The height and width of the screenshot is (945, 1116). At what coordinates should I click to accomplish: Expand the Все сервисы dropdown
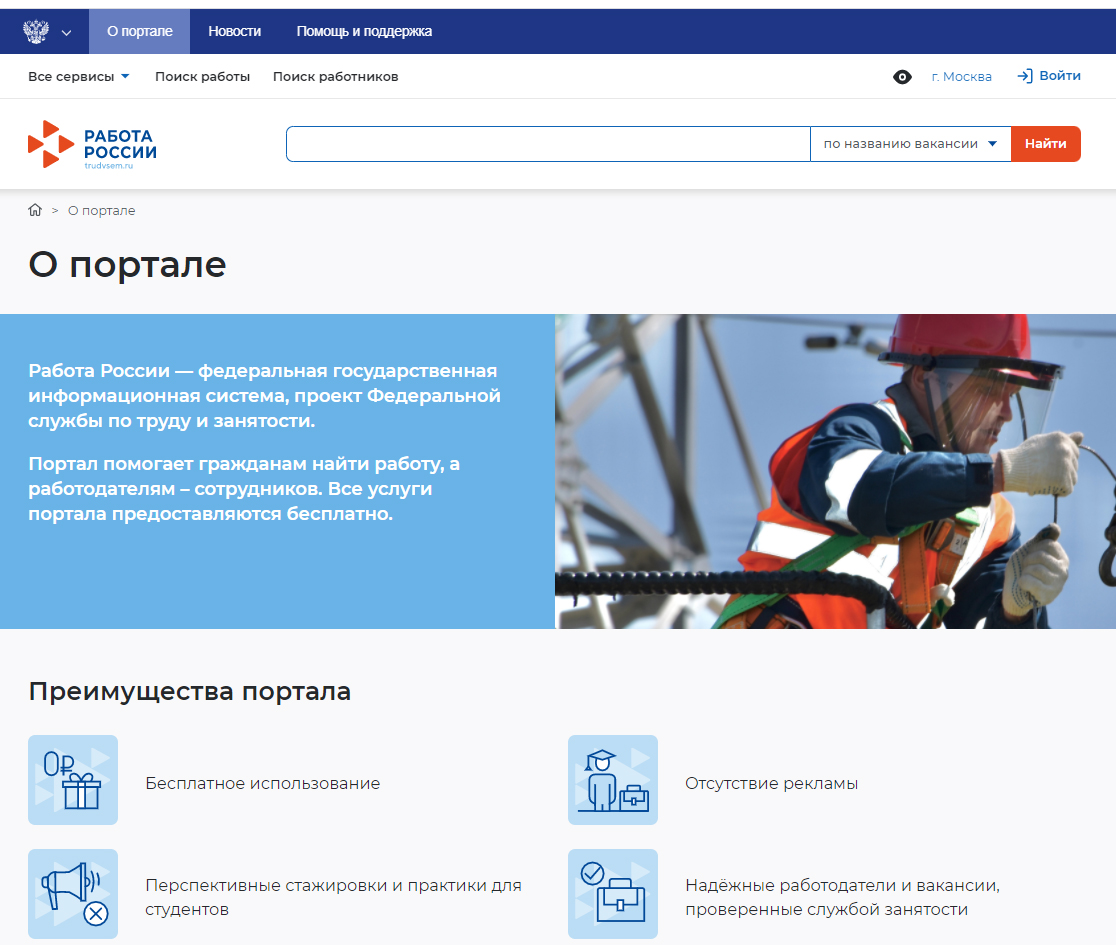click(78, 76)
